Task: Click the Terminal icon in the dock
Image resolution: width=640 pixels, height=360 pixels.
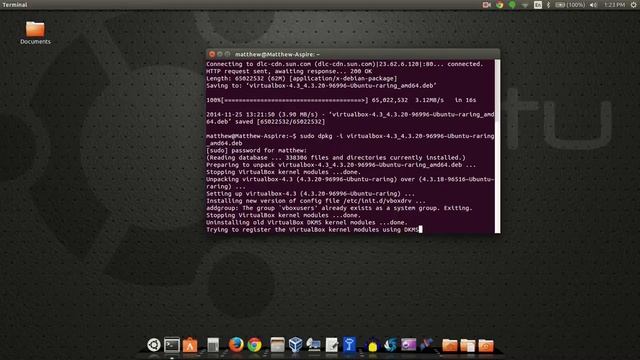Action: (172, 345)
